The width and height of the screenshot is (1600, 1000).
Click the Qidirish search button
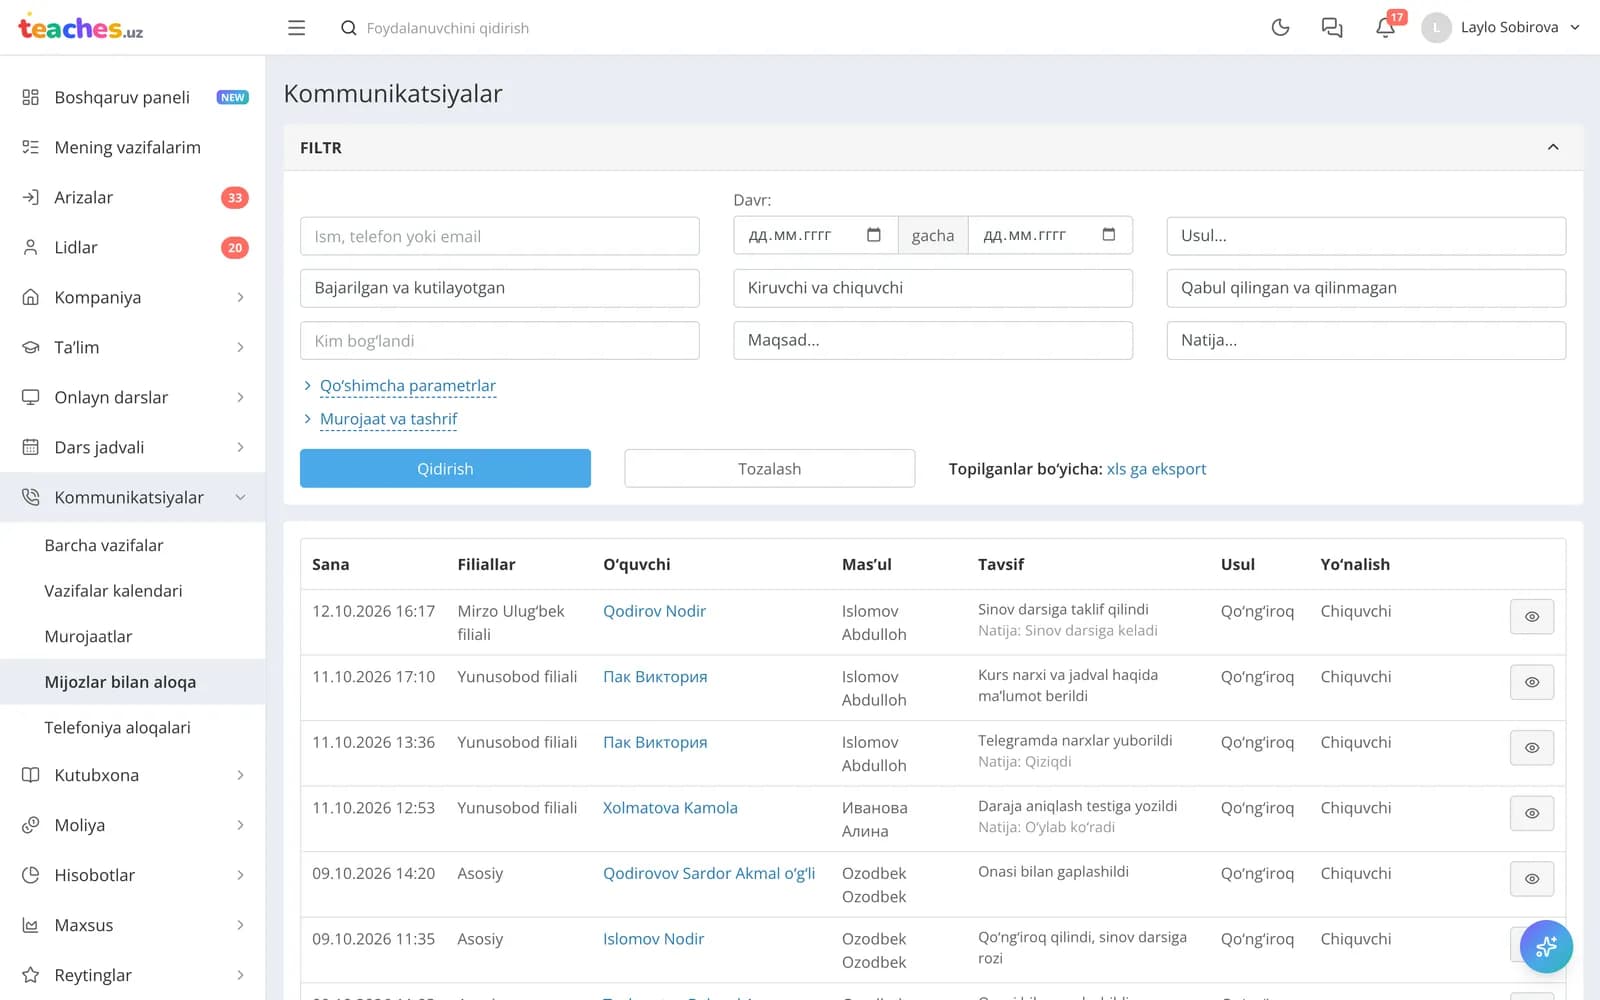tap(445, 468)
